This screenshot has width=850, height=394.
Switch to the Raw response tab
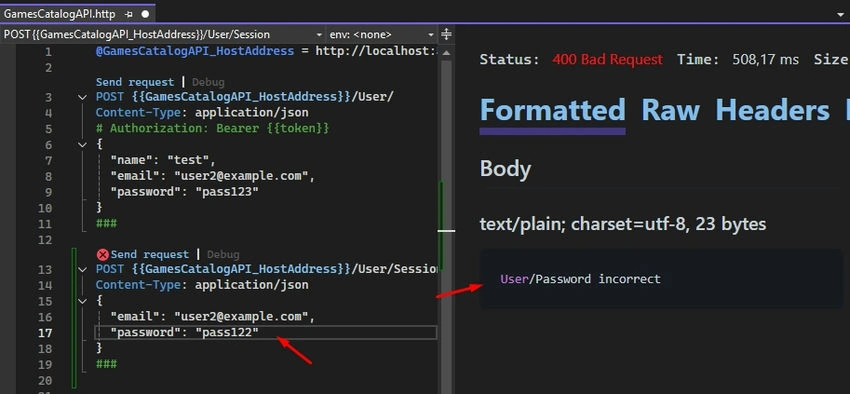pyautogui.click(x=670, y=110)
